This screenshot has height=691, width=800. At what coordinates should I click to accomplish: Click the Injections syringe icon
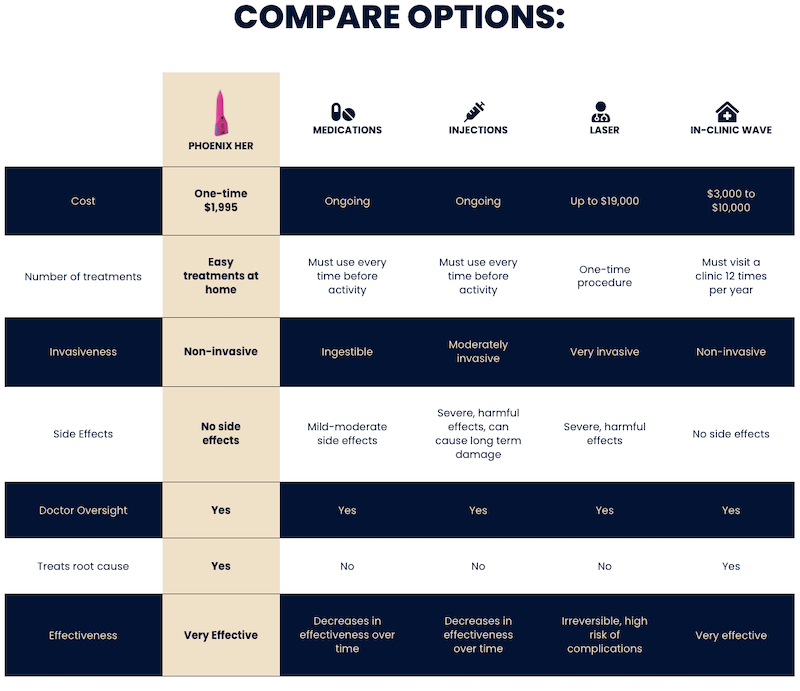(x=474, y=111)
